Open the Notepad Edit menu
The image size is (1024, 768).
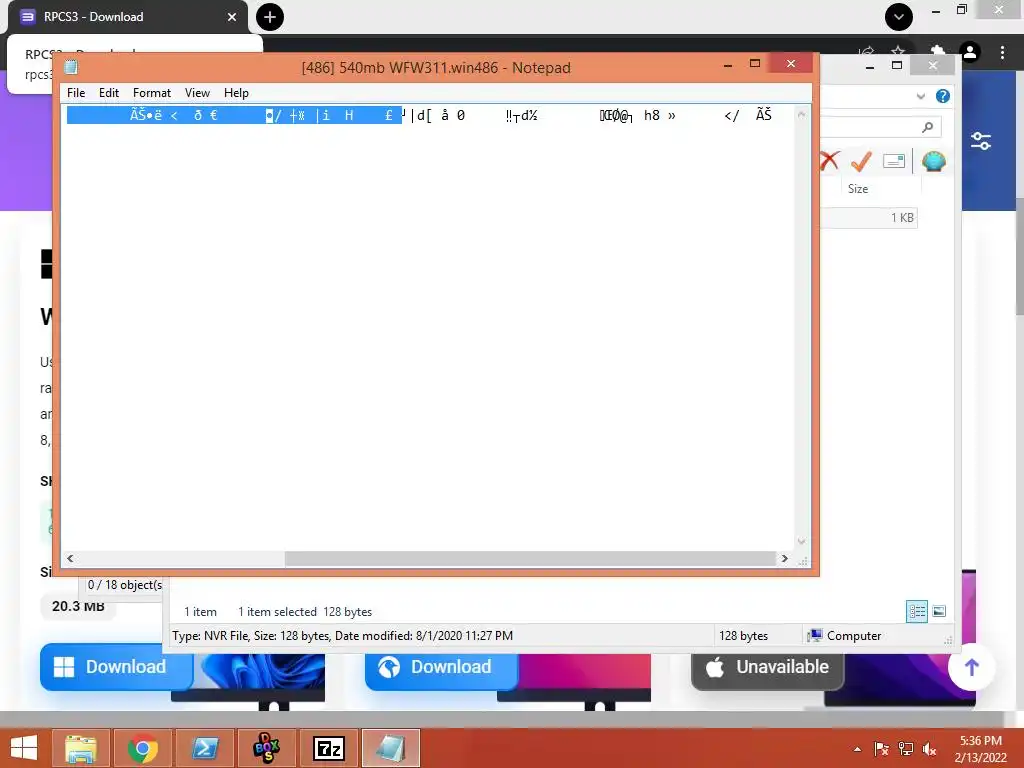pos(108,93)
